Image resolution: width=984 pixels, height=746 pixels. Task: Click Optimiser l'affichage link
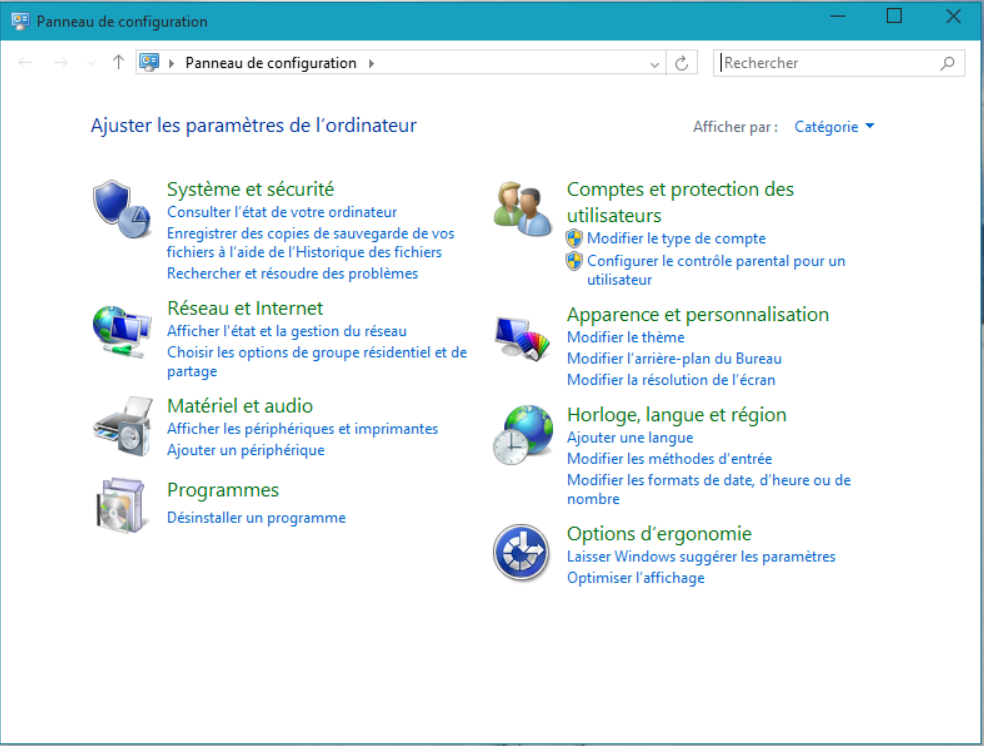(636, 578)
